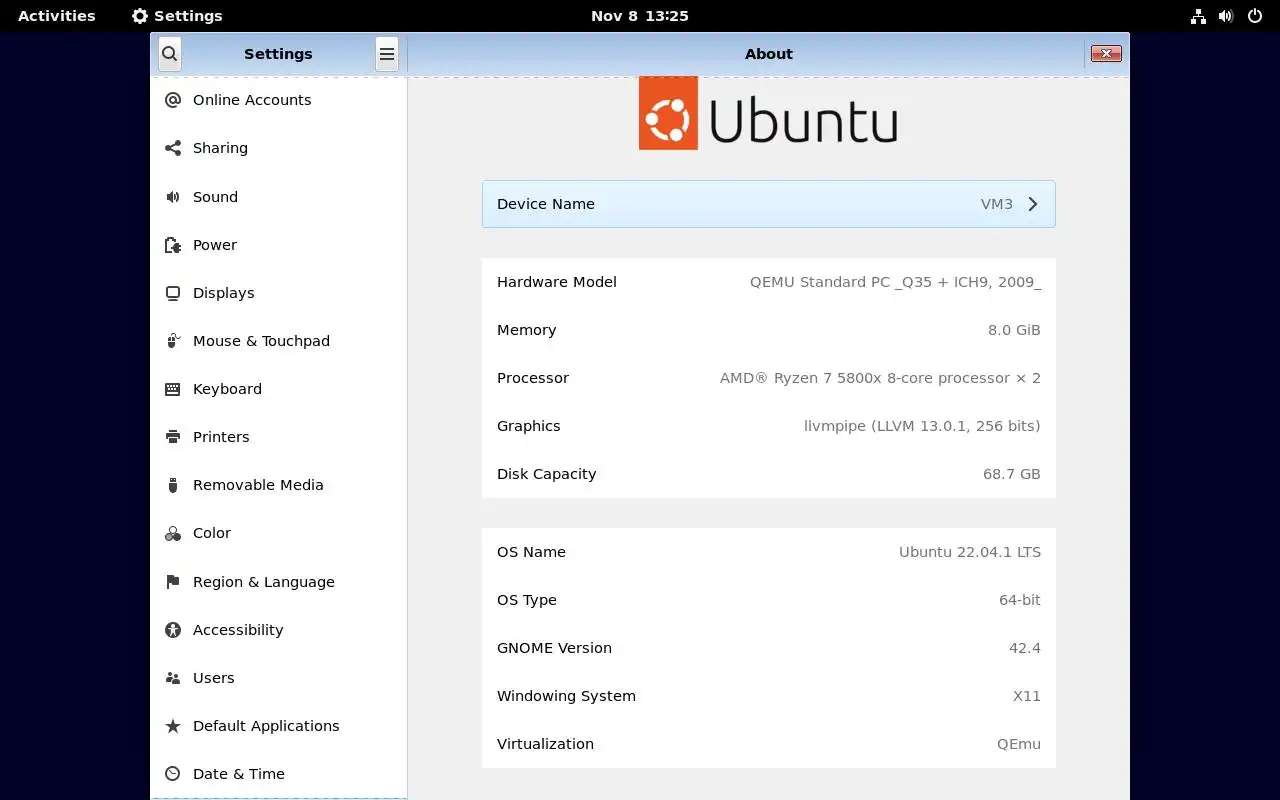This screenshot has width=1280, height=800.
Task: Open Mouse & Touchpad settings
Action: pos(279,341)
